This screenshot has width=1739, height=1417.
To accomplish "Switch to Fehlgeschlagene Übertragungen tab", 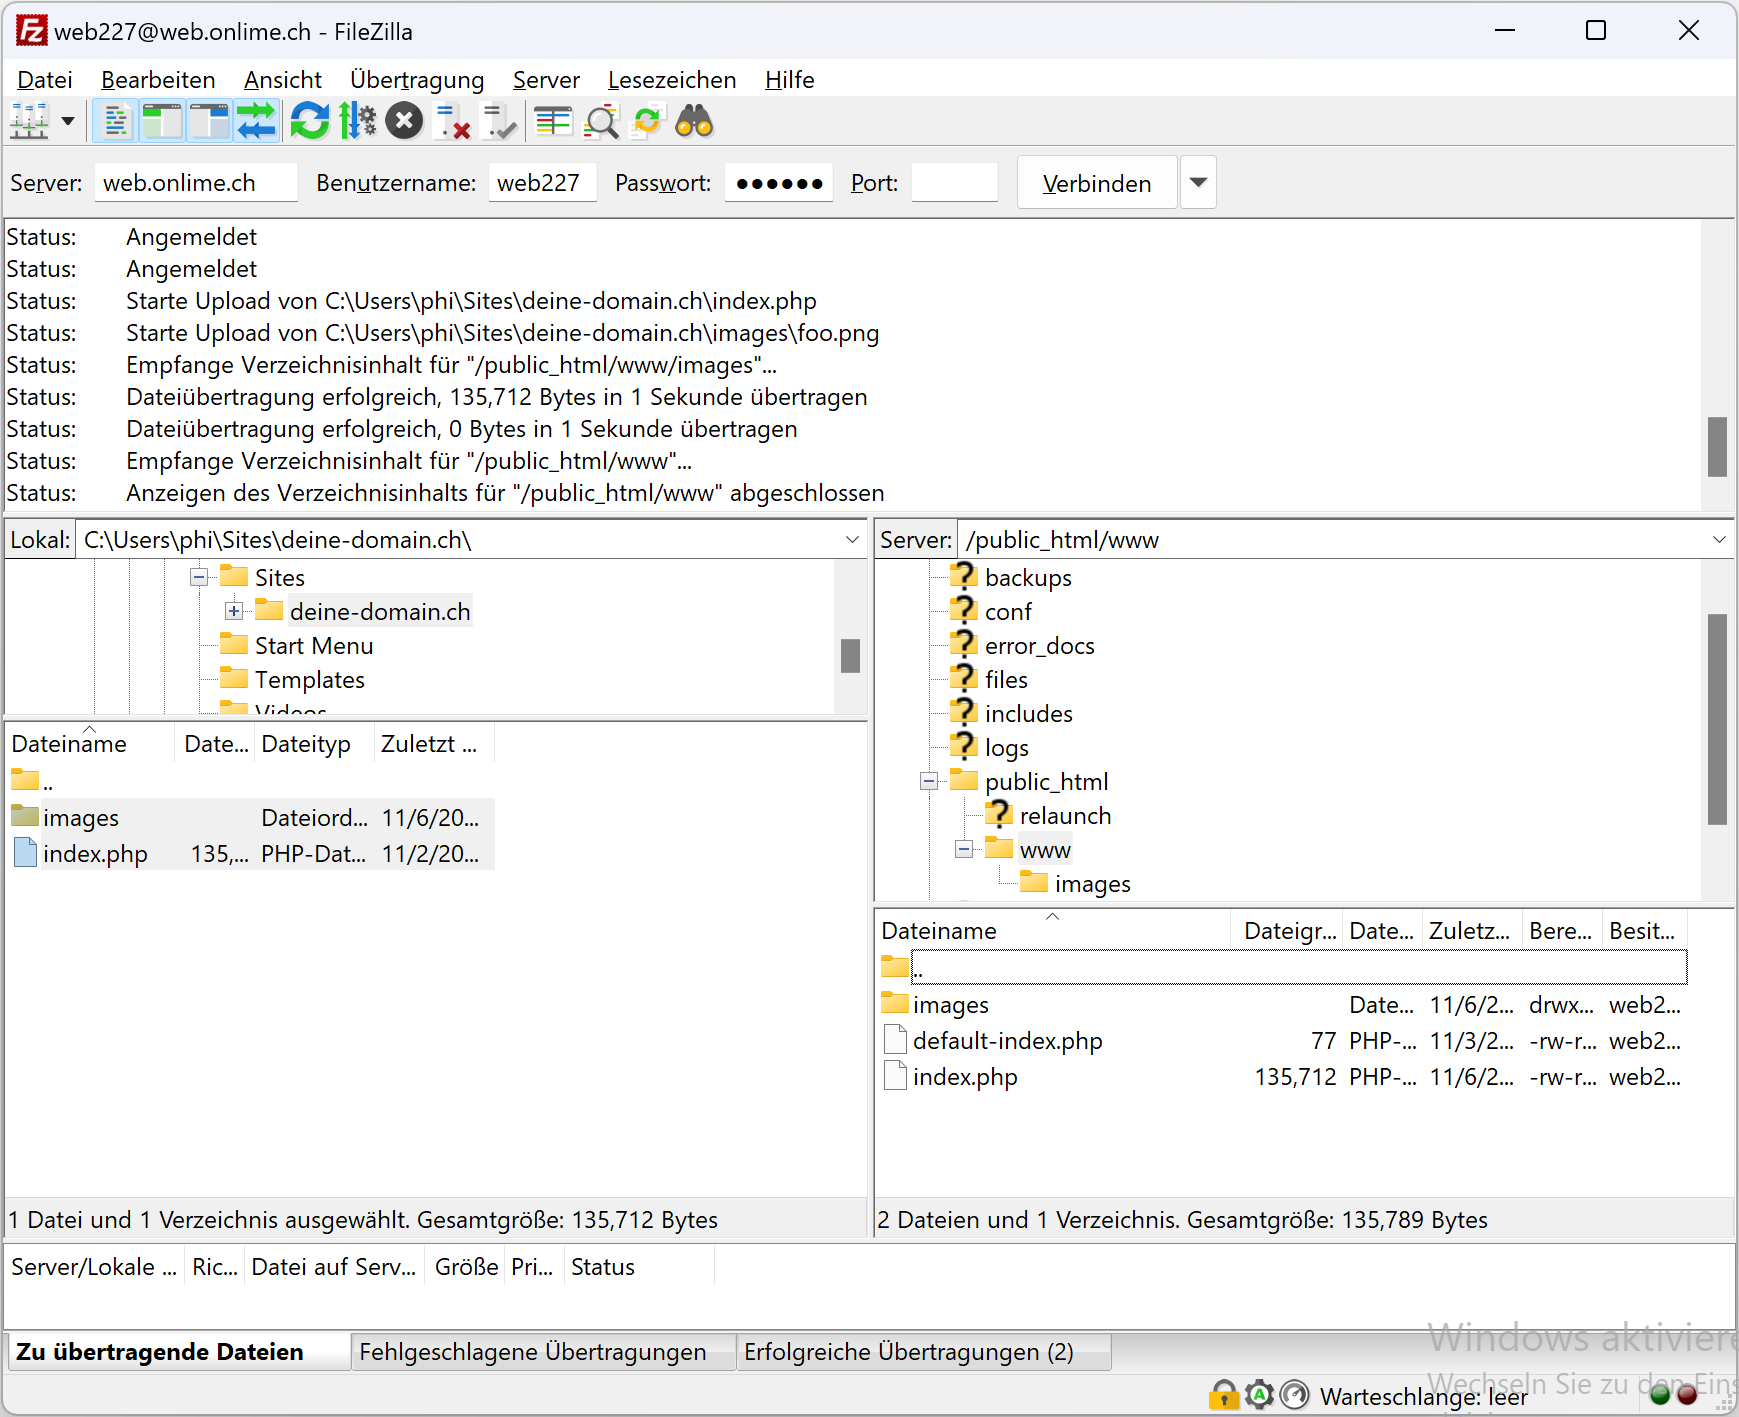I will click(544, 1352).
